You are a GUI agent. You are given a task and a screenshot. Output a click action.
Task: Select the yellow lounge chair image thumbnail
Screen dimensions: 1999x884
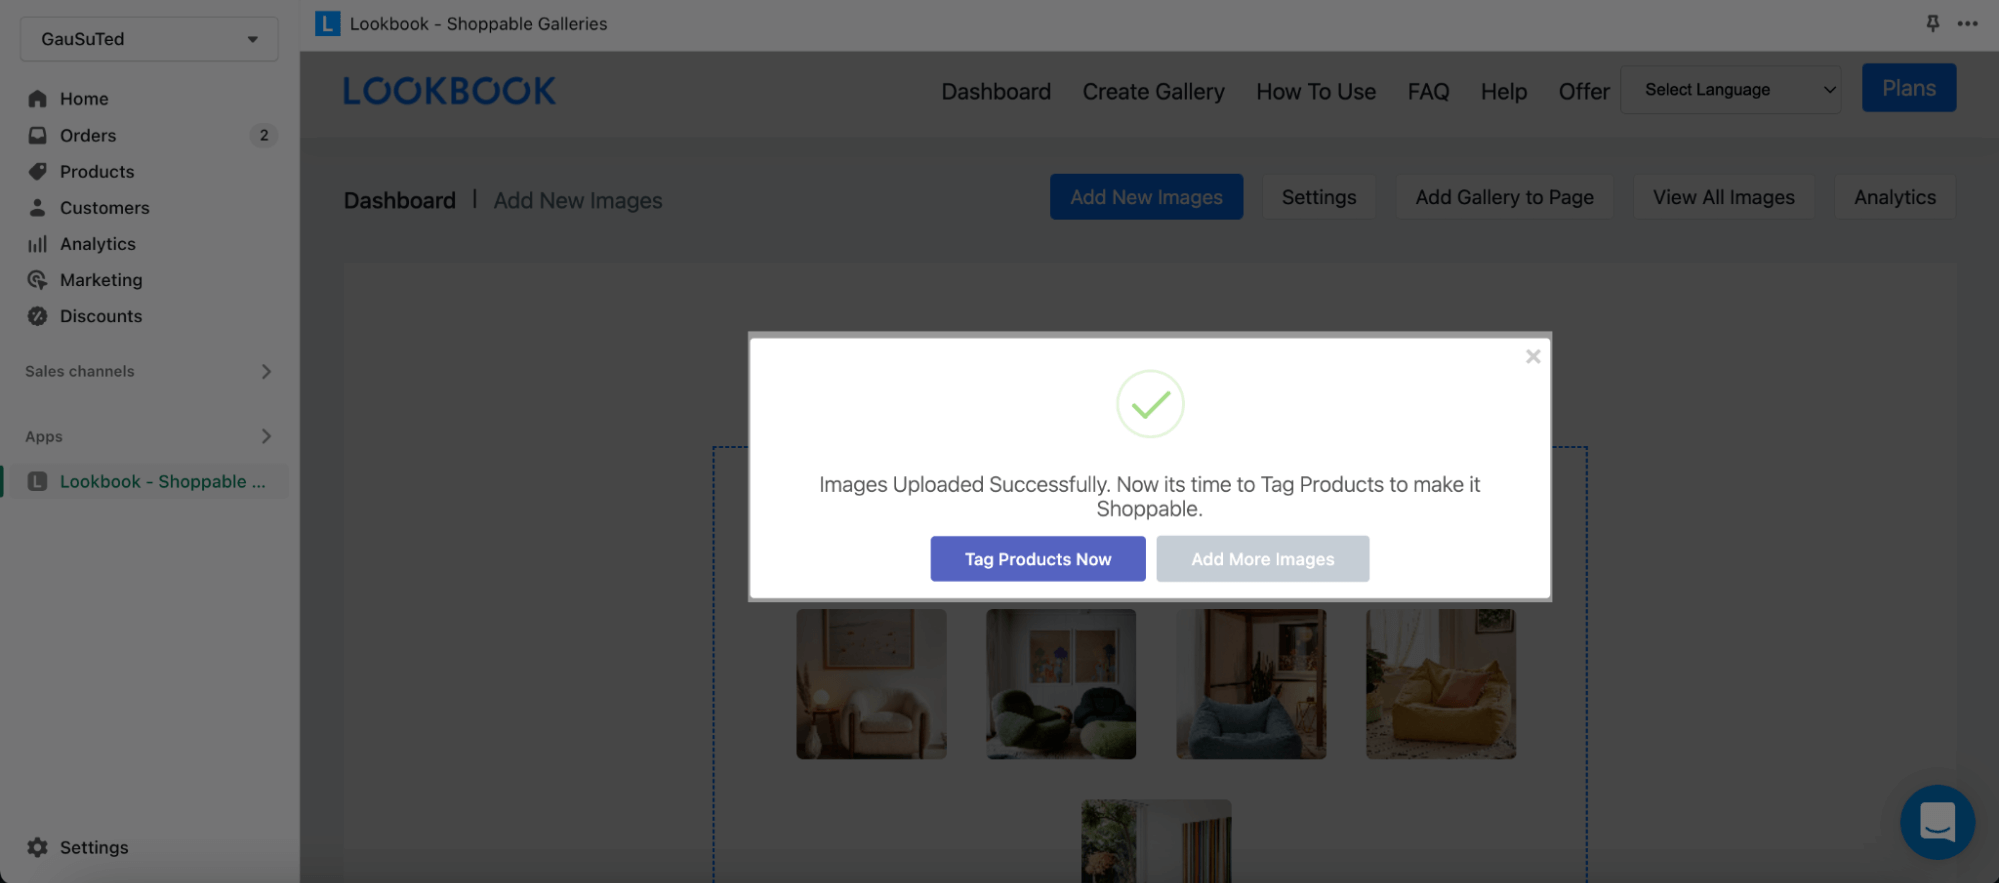[x=1441, y=684]
